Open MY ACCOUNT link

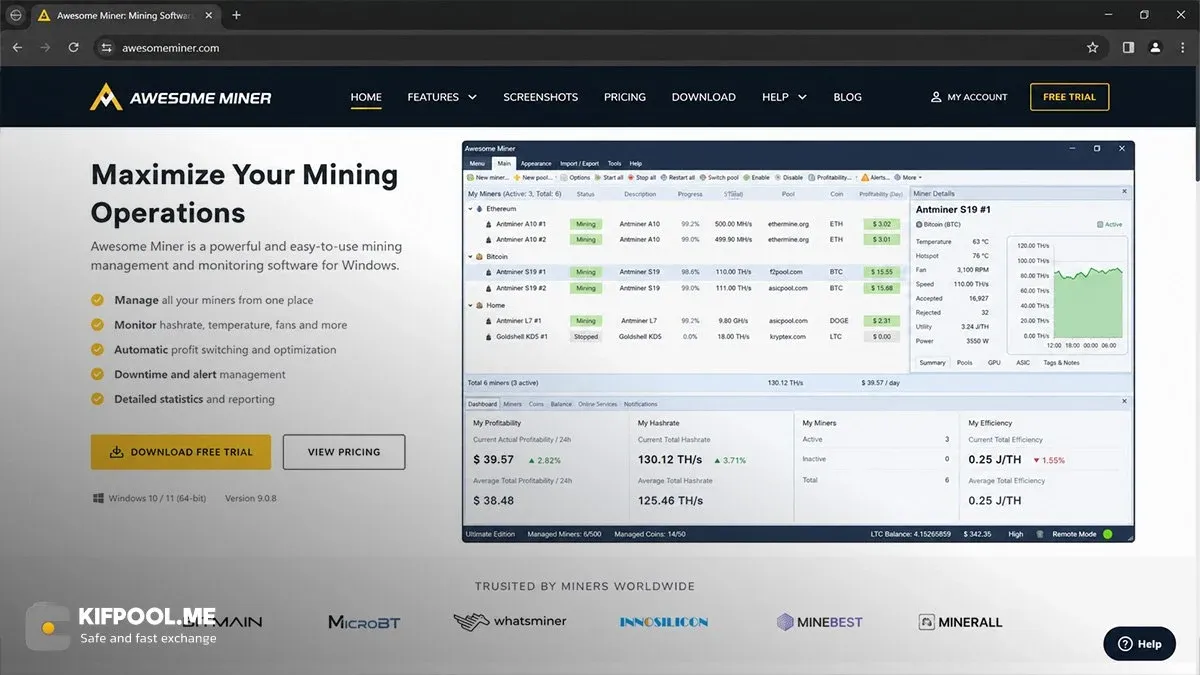click(x=969, y=97)
